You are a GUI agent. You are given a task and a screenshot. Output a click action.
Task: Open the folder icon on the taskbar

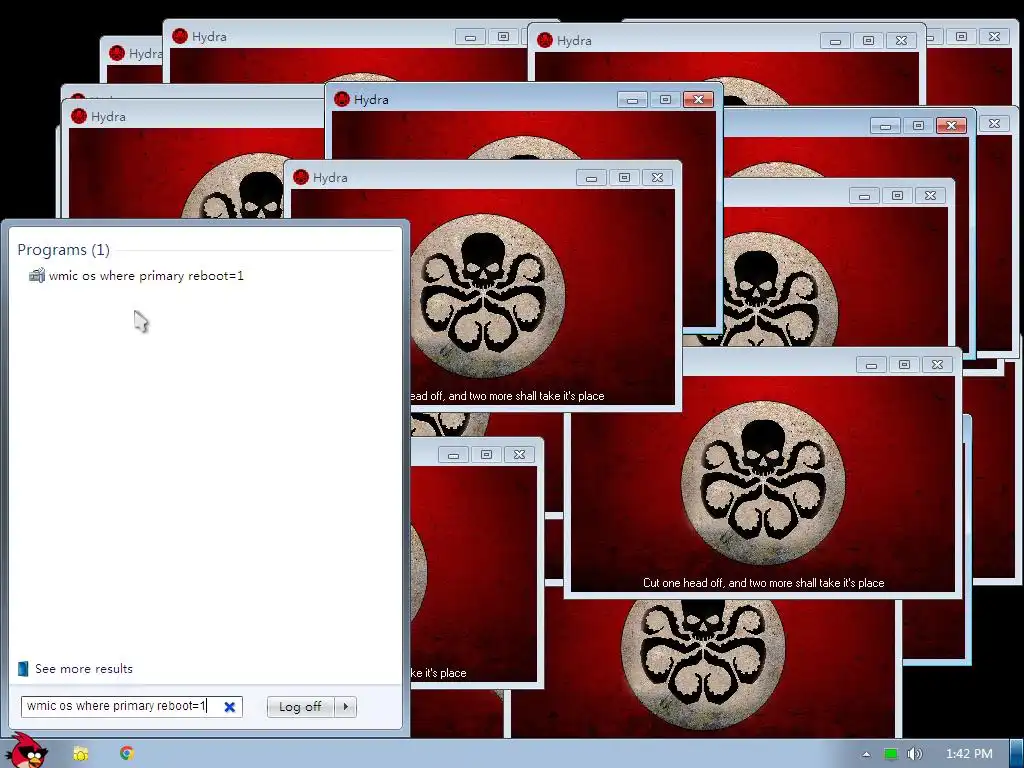pyautogui.click(x=81, y=754)
